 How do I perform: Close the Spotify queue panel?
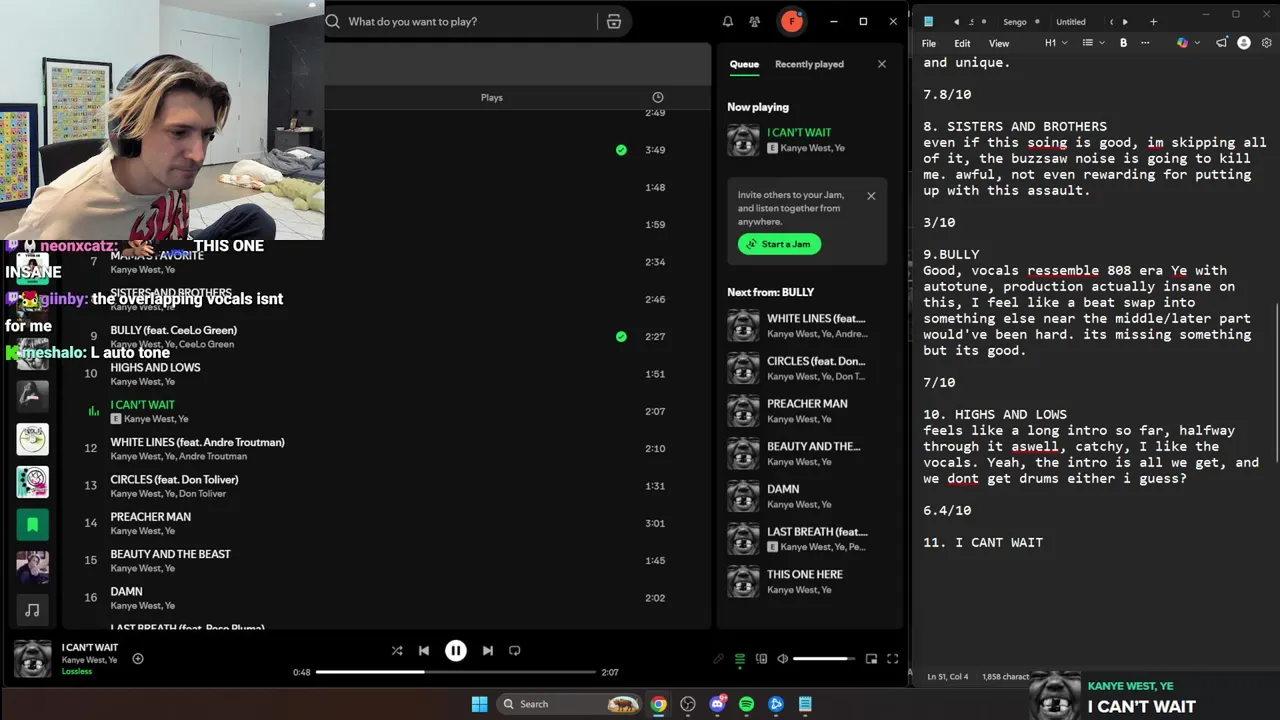[x=881, y=64]
